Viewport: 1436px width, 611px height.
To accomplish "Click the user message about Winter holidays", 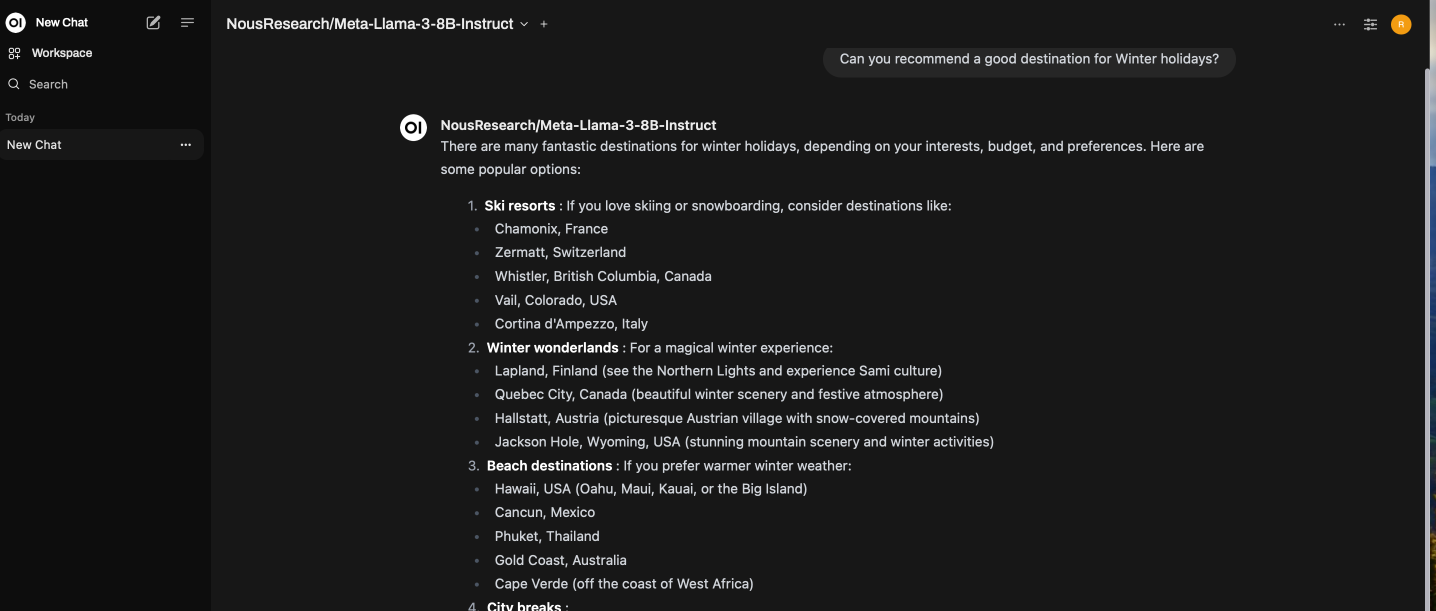I will coord(1028,59).
